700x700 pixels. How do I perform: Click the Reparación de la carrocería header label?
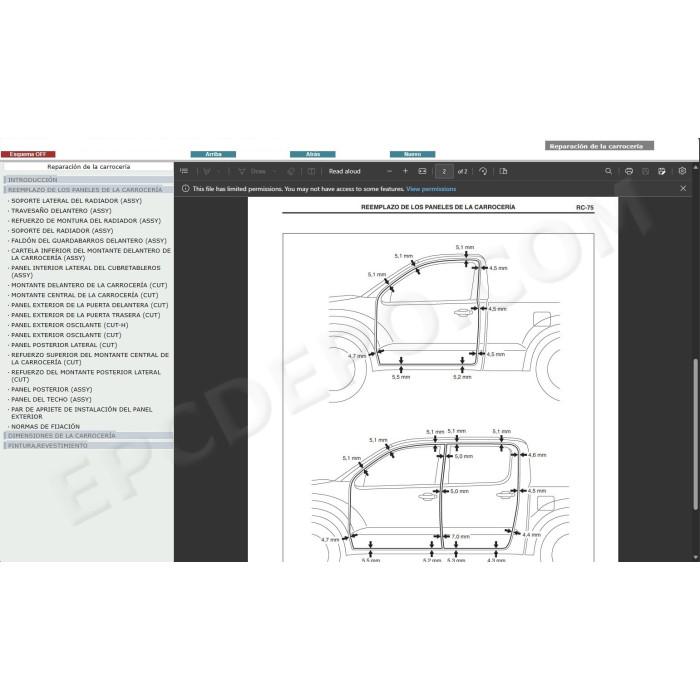[x=599, y=146]
